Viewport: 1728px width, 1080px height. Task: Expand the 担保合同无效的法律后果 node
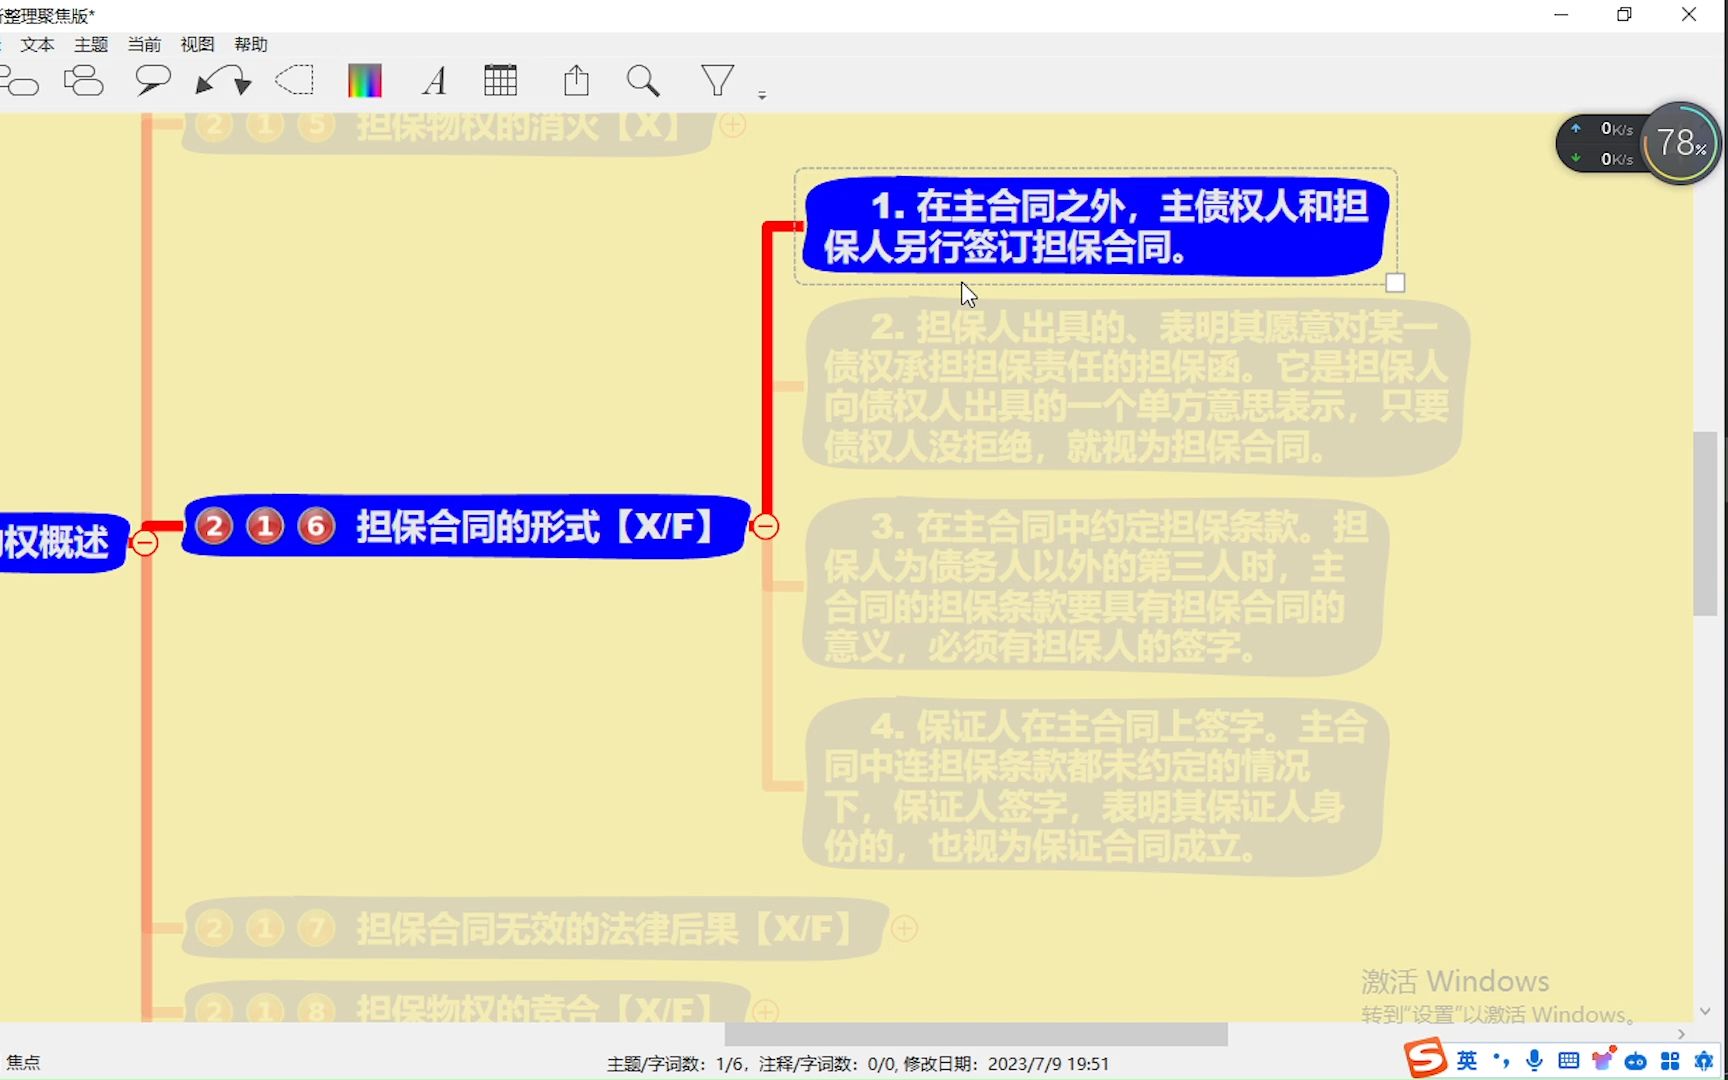click(904, 929)
